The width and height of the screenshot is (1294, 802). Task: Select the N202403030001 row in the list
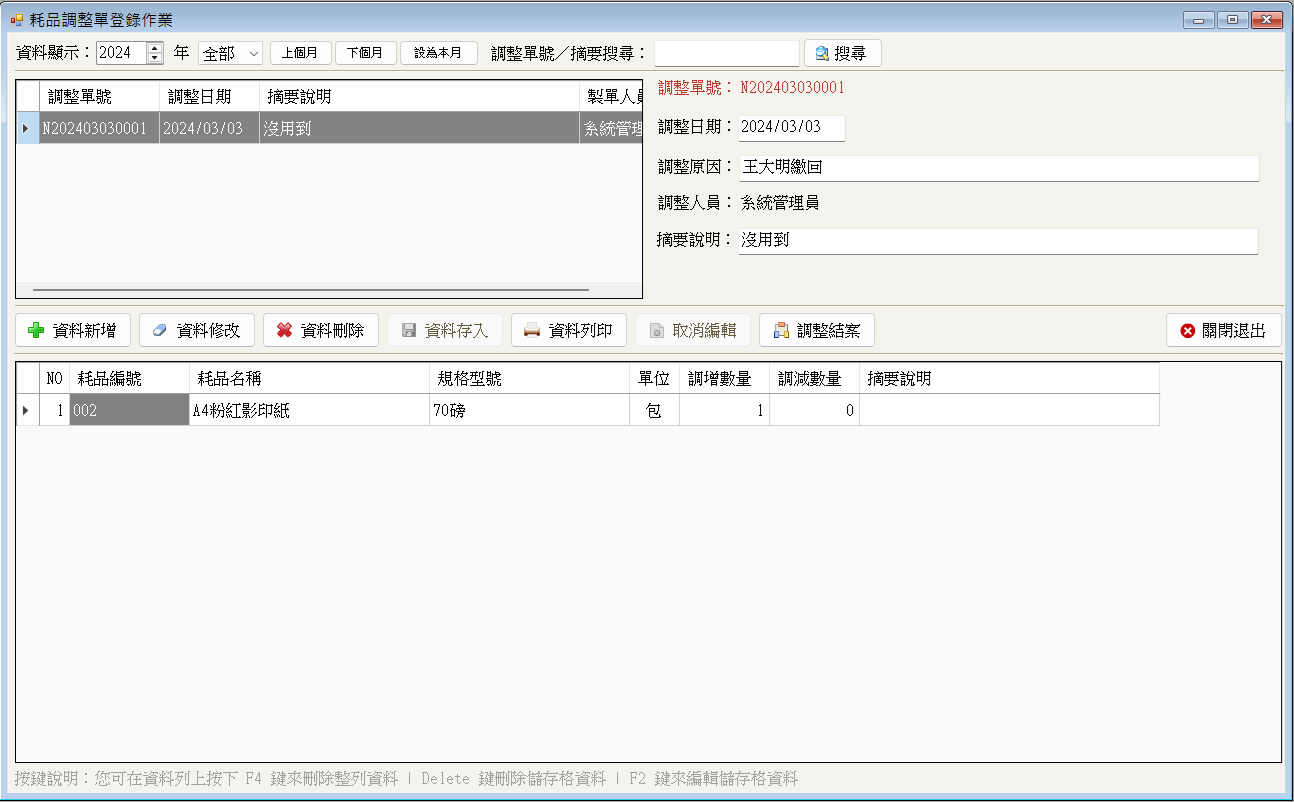(x=329, y=128)
